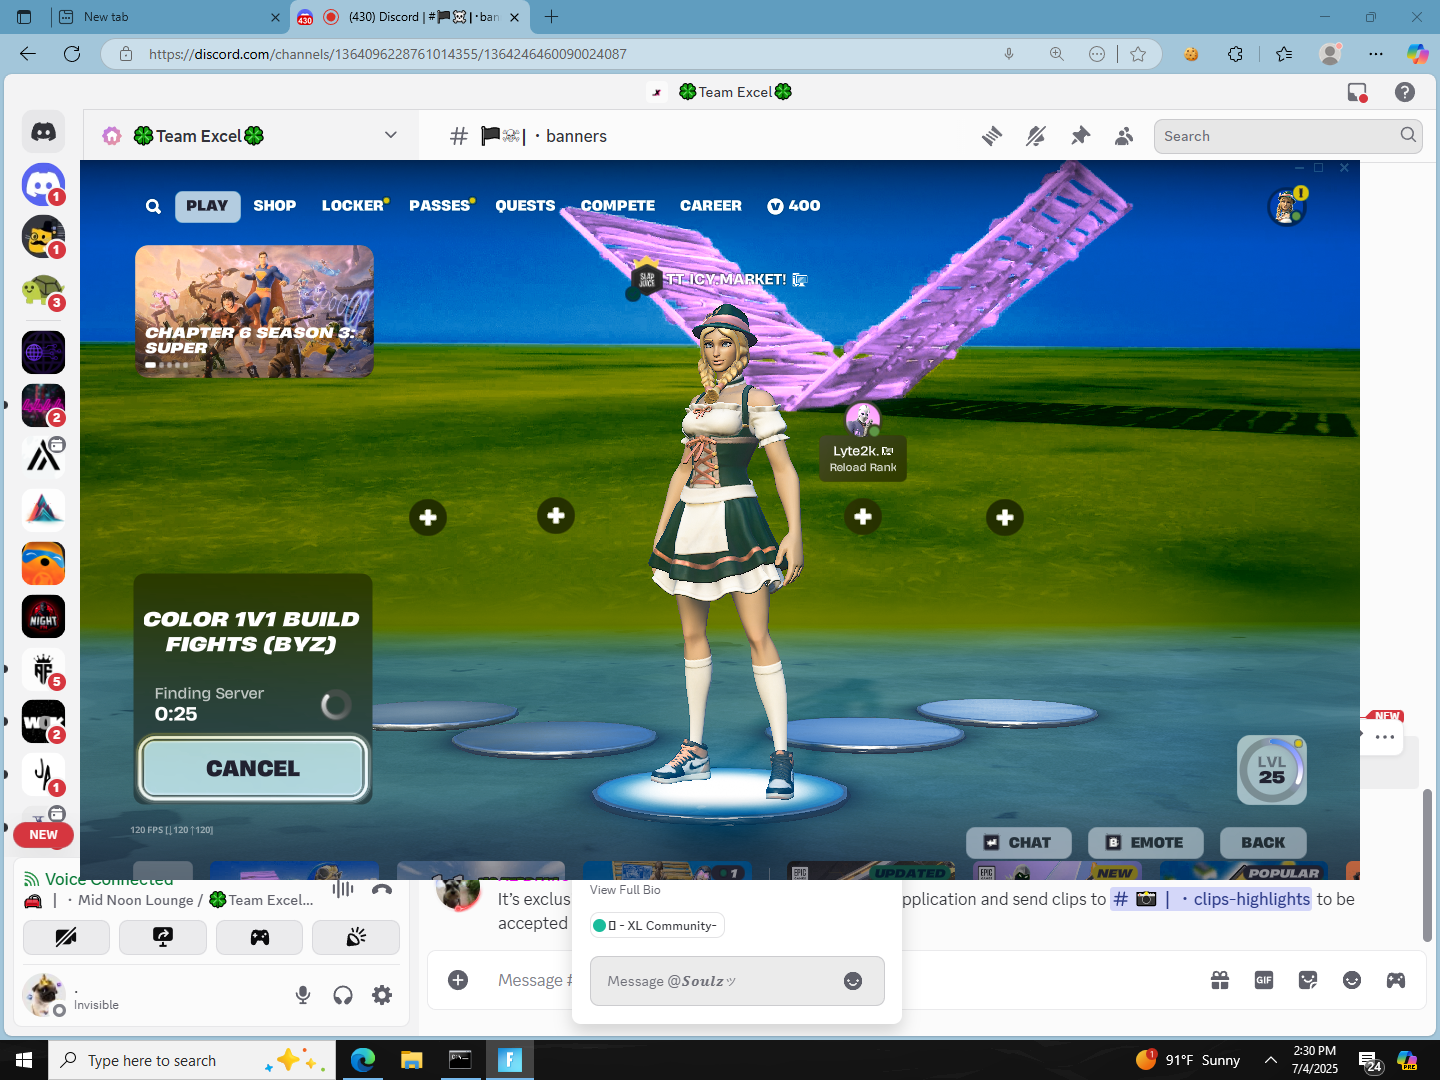Viewport: 1440px width, 1080px height.
Task: Toggle noise suppression waveform icon
Action: [343, 889]
